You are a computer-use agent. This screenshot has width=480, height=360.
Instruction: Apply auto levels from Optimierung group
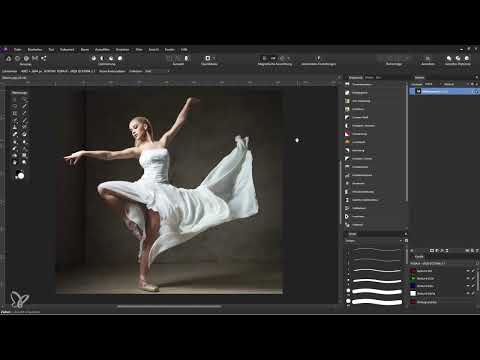pos(94,58)
